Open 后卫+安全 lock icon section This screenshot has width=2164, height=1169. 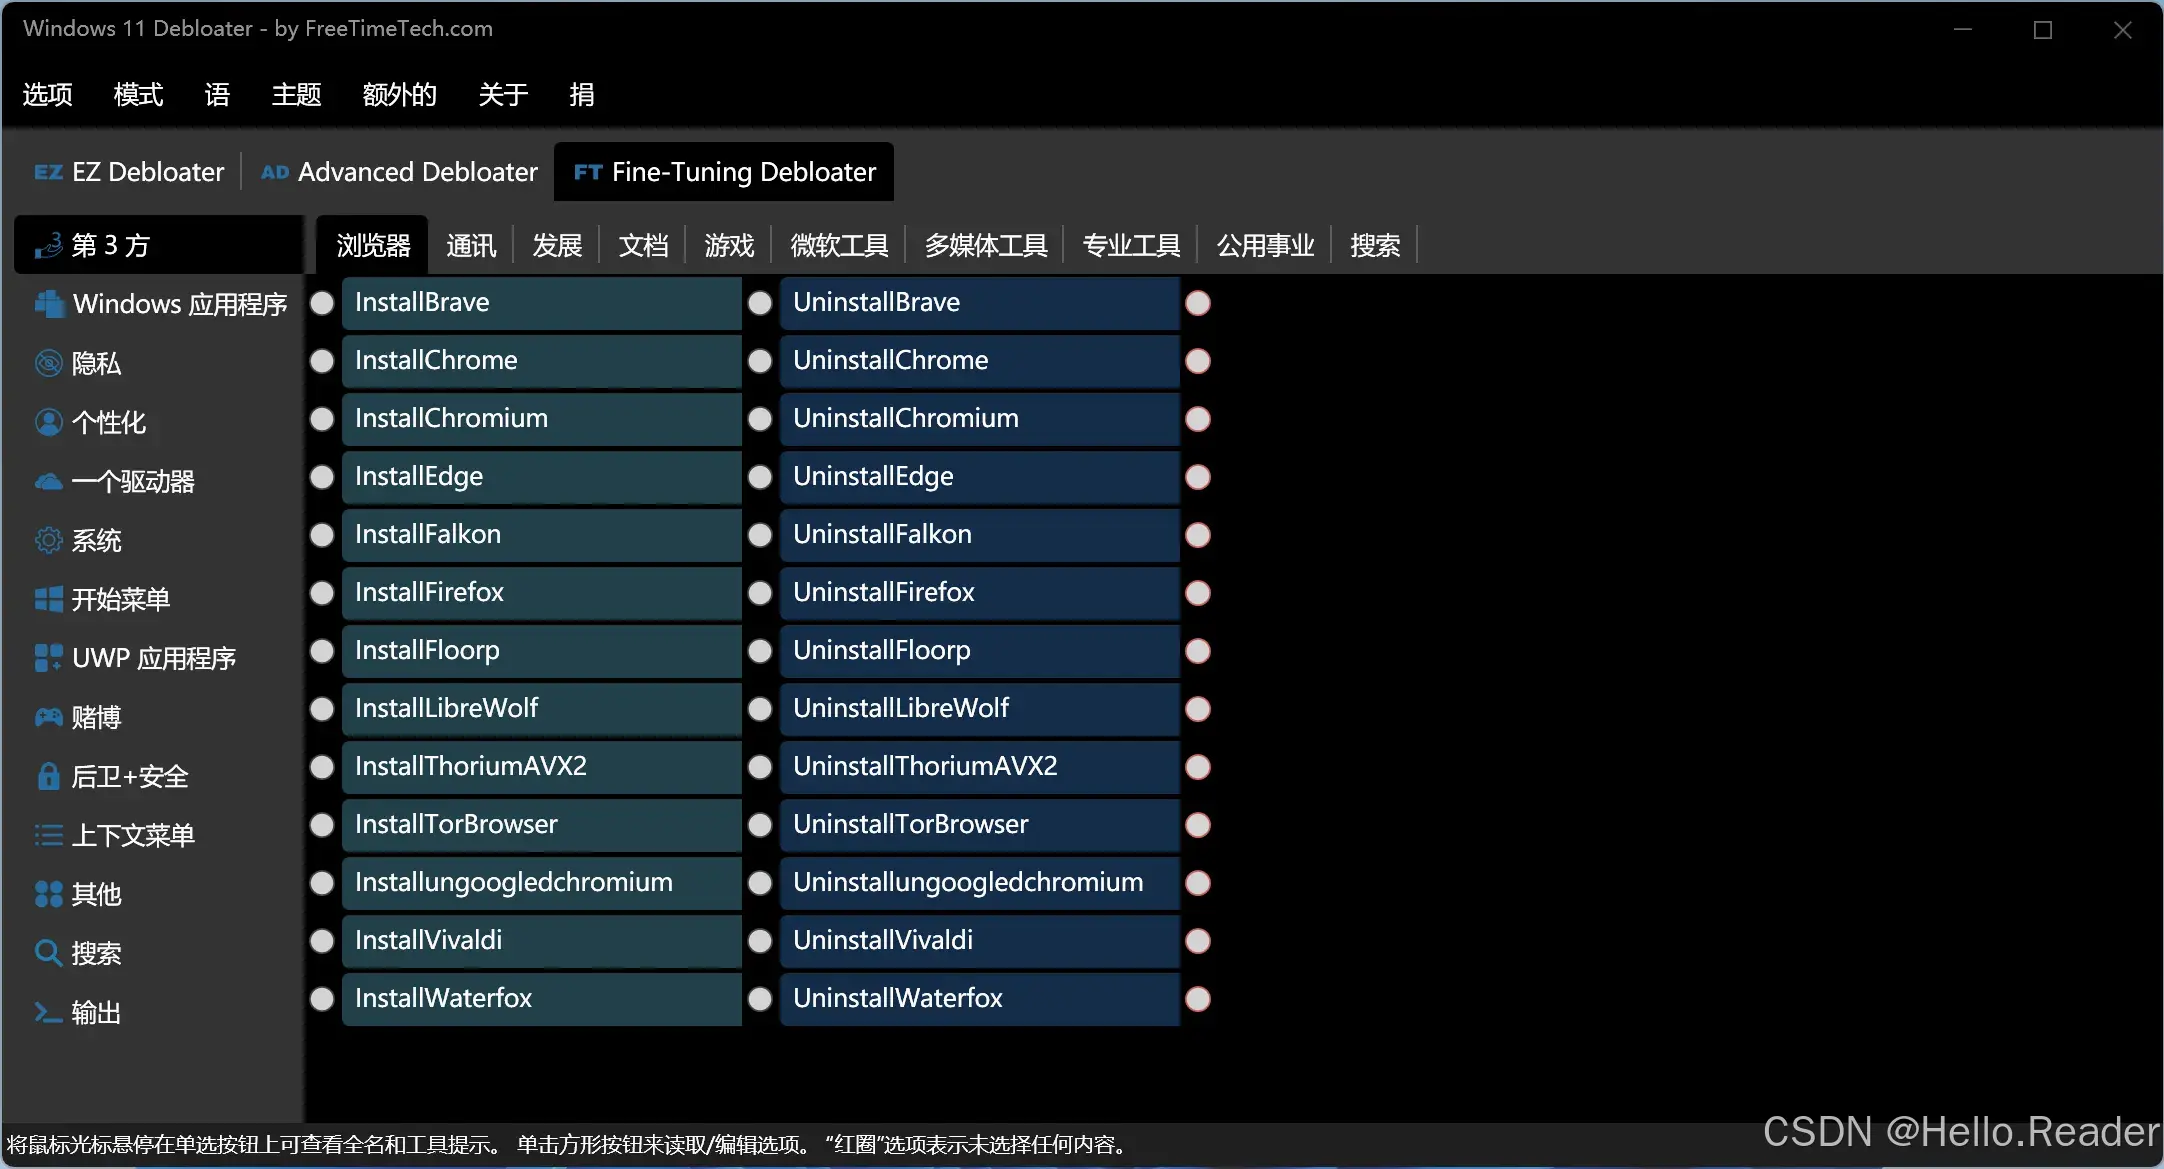click(x=48, y=776)
